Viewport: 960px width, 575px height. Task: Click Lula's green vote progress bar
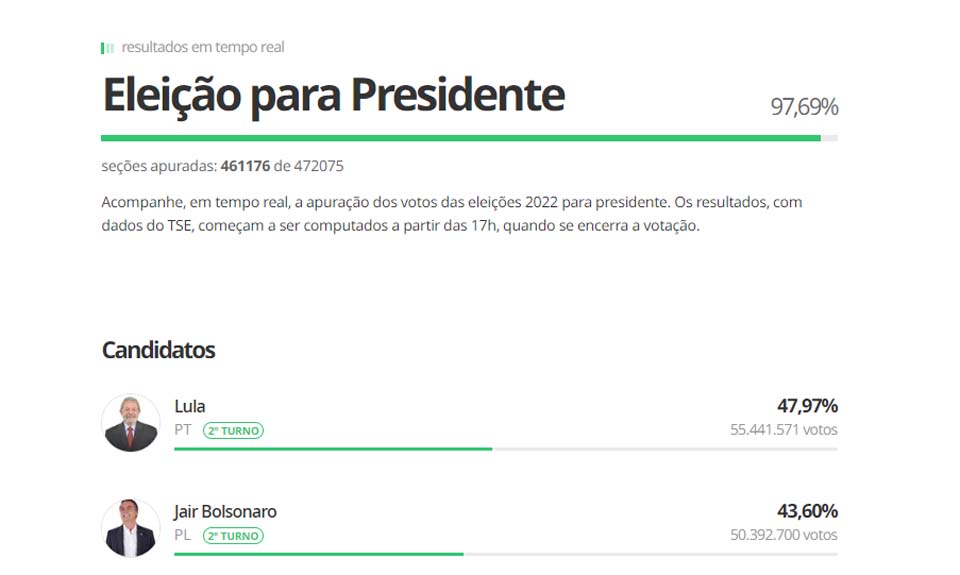coord(333,449)
